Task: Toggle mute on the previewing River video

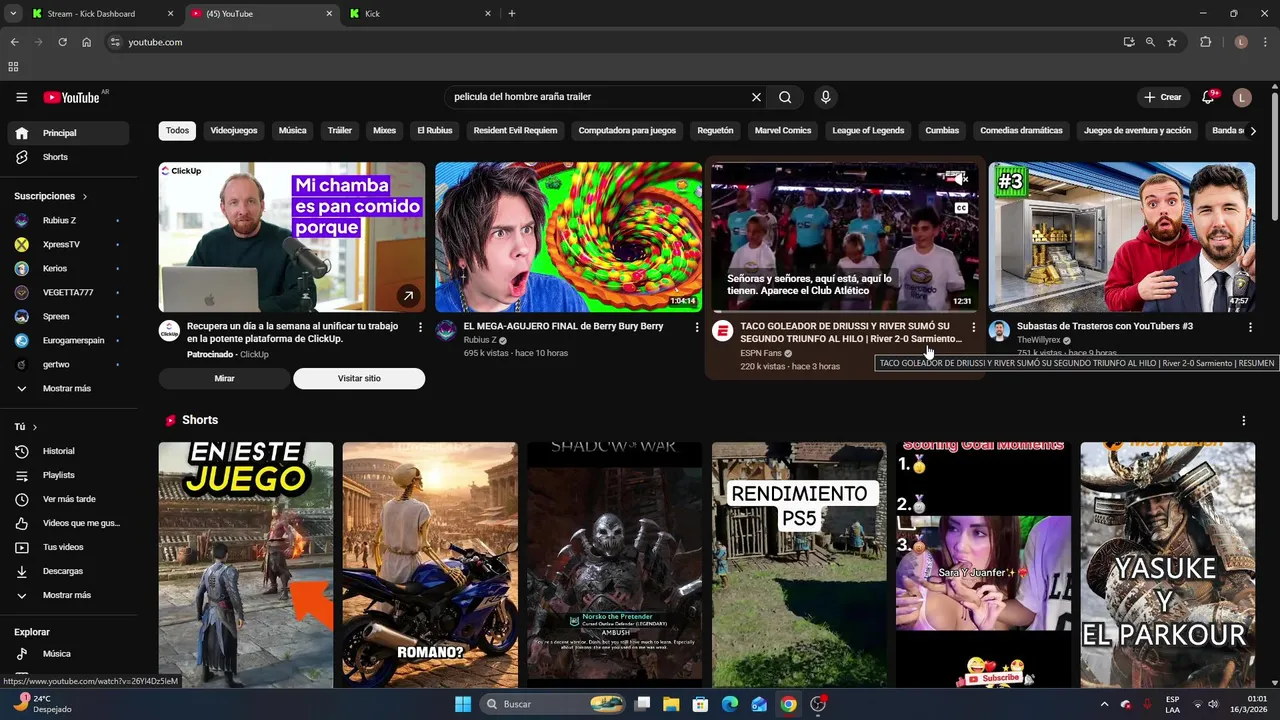Action: [x=960, y=178]
